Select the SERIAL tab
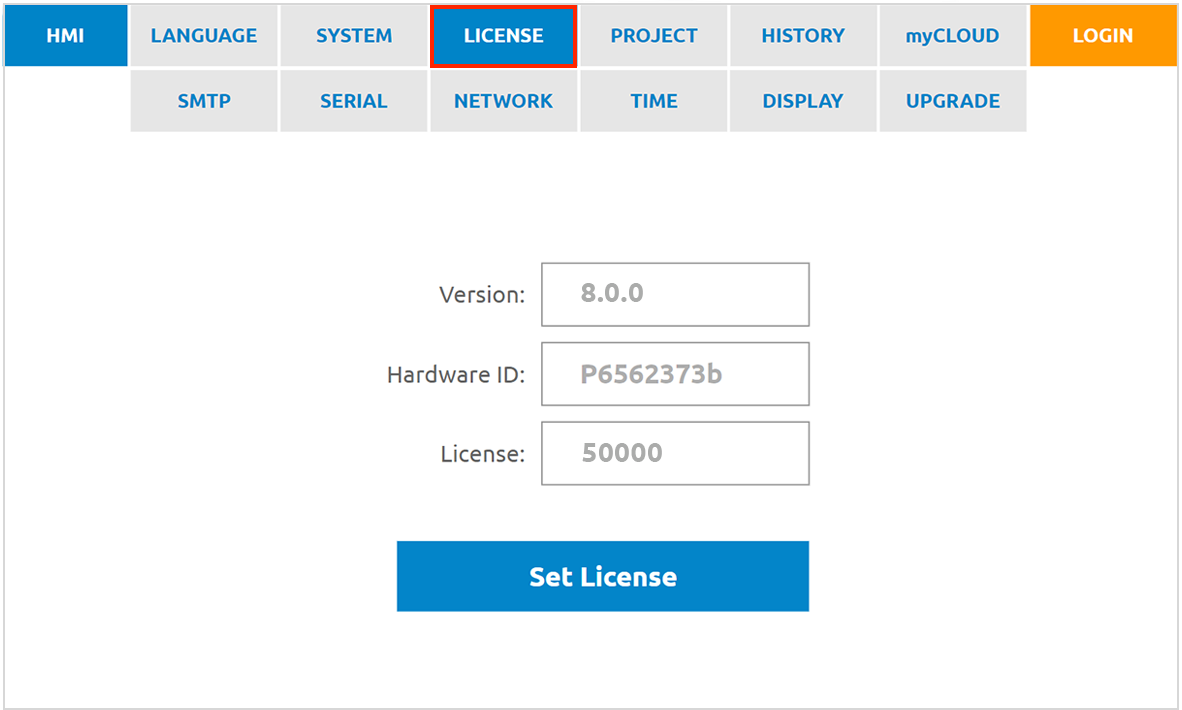This screenshot has height=710, width=1182. (x=354, y=101)
